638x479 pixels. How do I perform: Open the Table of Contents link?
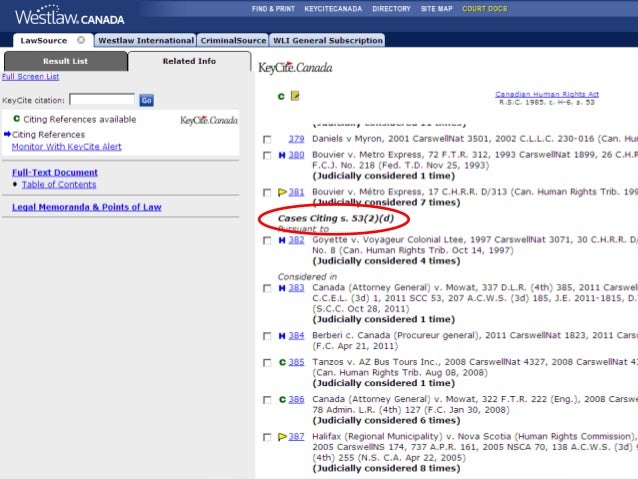coord(59,184)
